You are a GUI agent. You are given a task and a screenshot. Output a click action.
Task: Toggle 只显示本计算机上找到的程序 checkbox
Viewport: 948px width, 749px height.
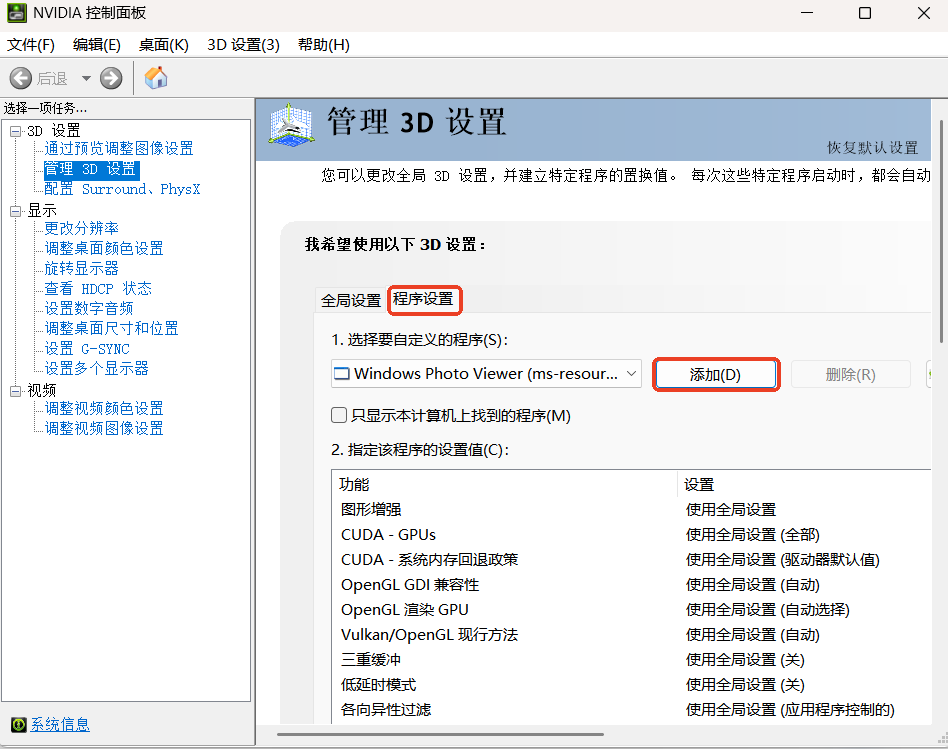(x=340, y=415)
